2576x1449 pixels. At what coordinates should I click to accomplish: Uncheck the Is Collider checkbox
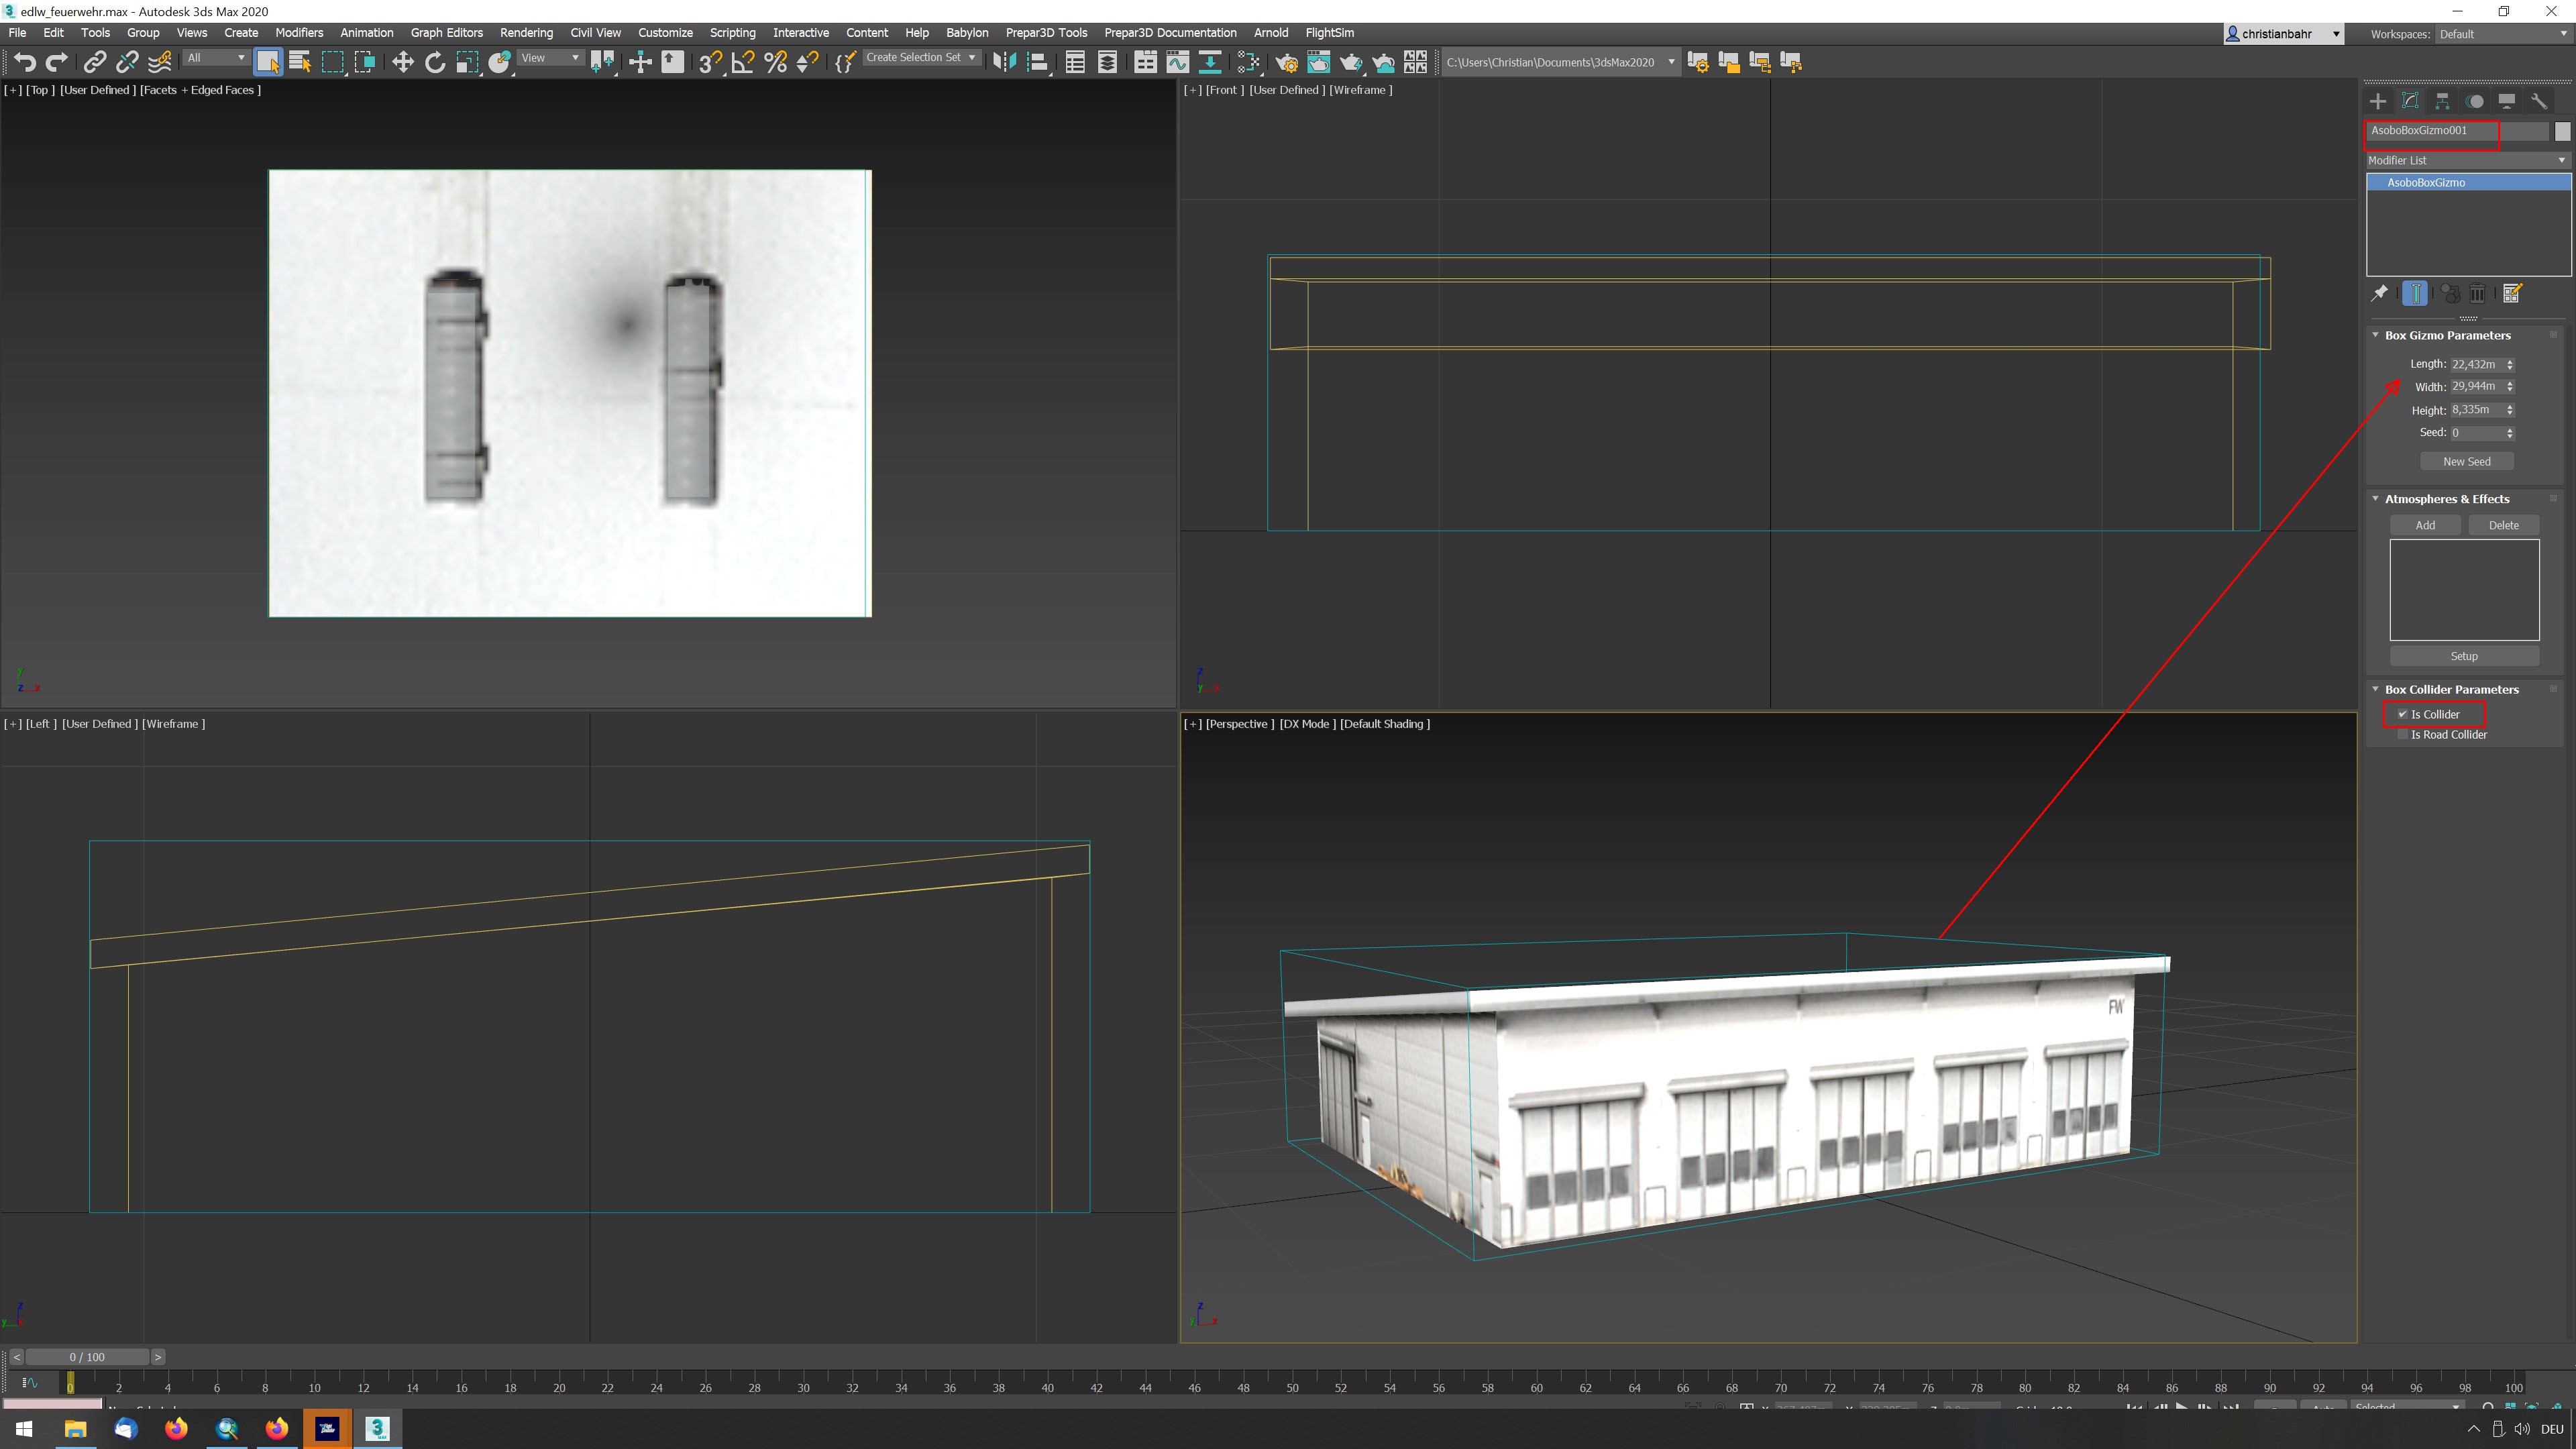coord(2402,714)
